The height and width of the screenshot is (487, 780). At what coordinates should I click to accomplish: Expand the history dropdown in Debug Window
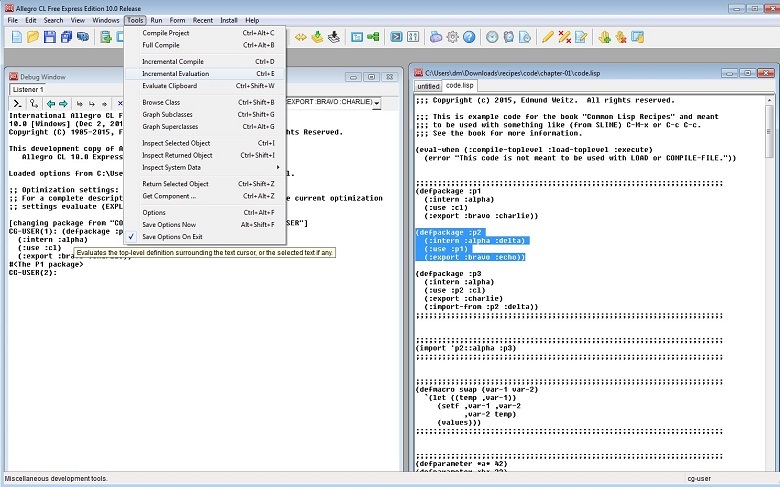376,103
